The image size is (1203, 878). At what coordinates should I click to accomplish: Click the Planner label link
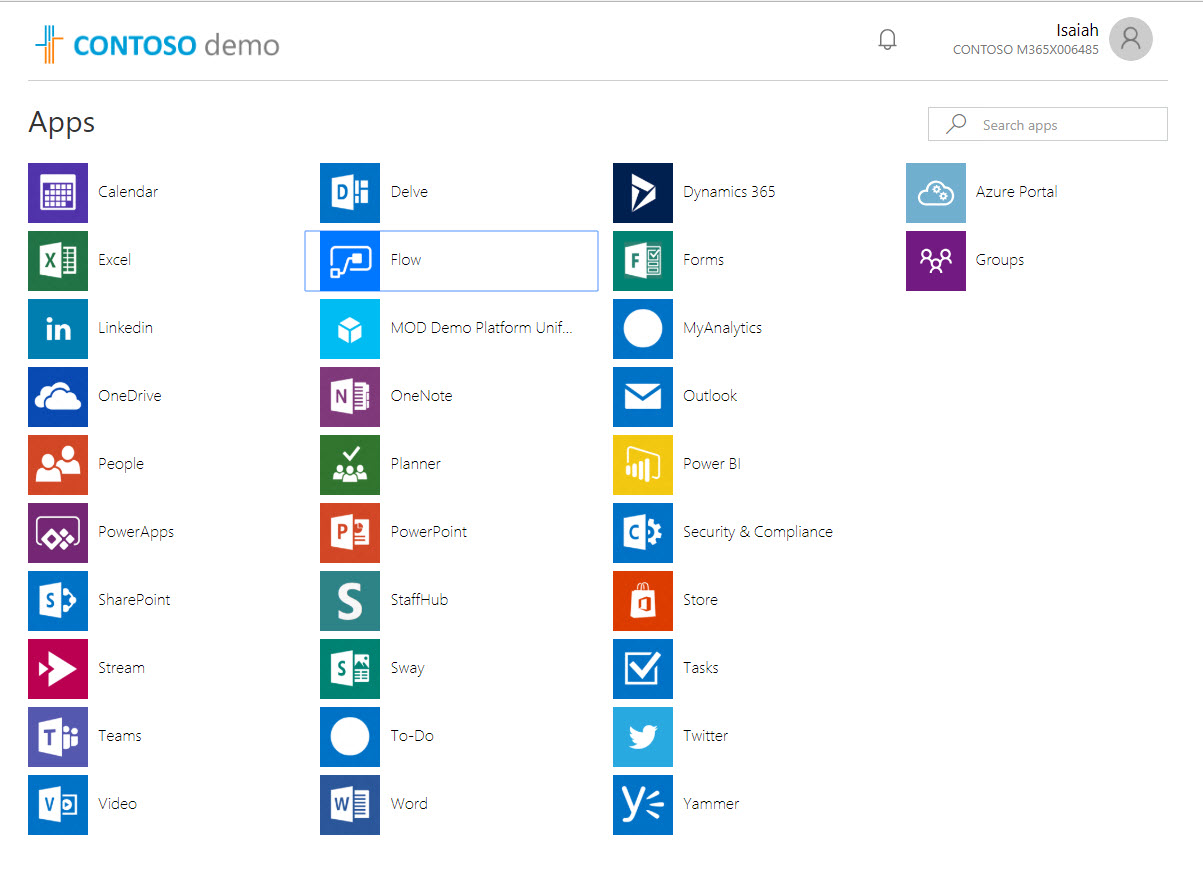[415, 464]
